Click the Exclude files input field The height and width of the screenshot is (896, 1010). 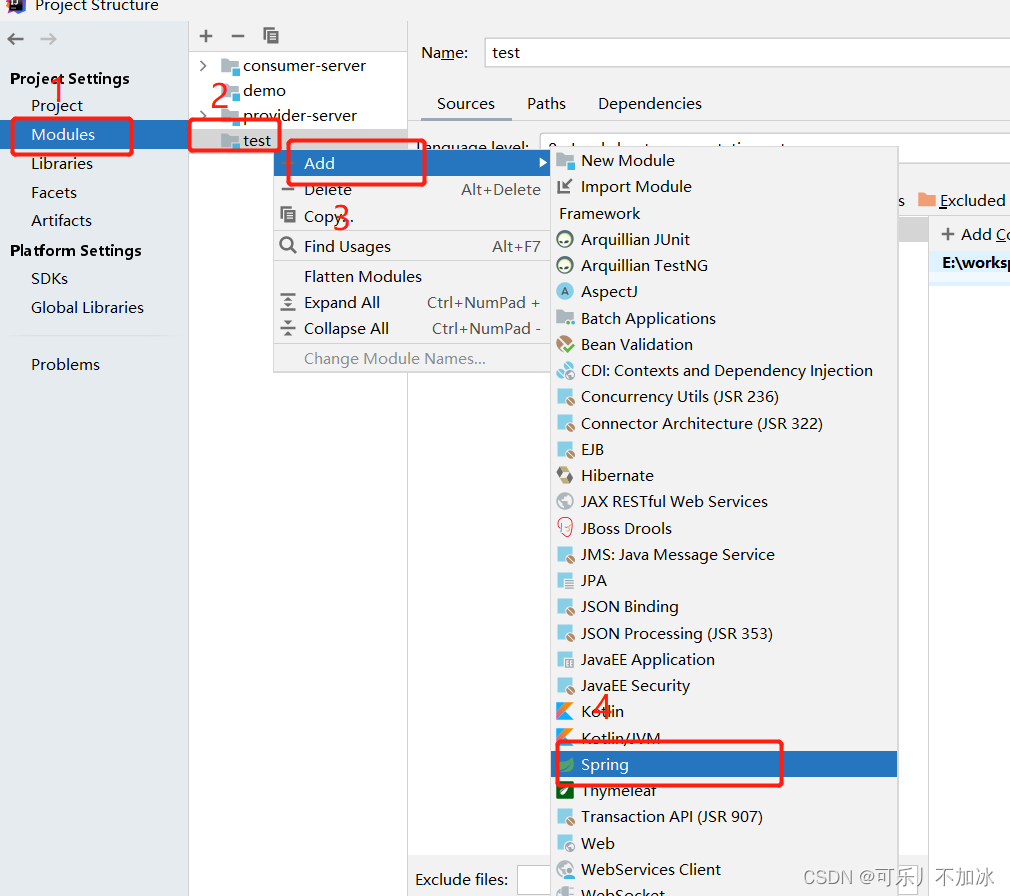(535, 880)
